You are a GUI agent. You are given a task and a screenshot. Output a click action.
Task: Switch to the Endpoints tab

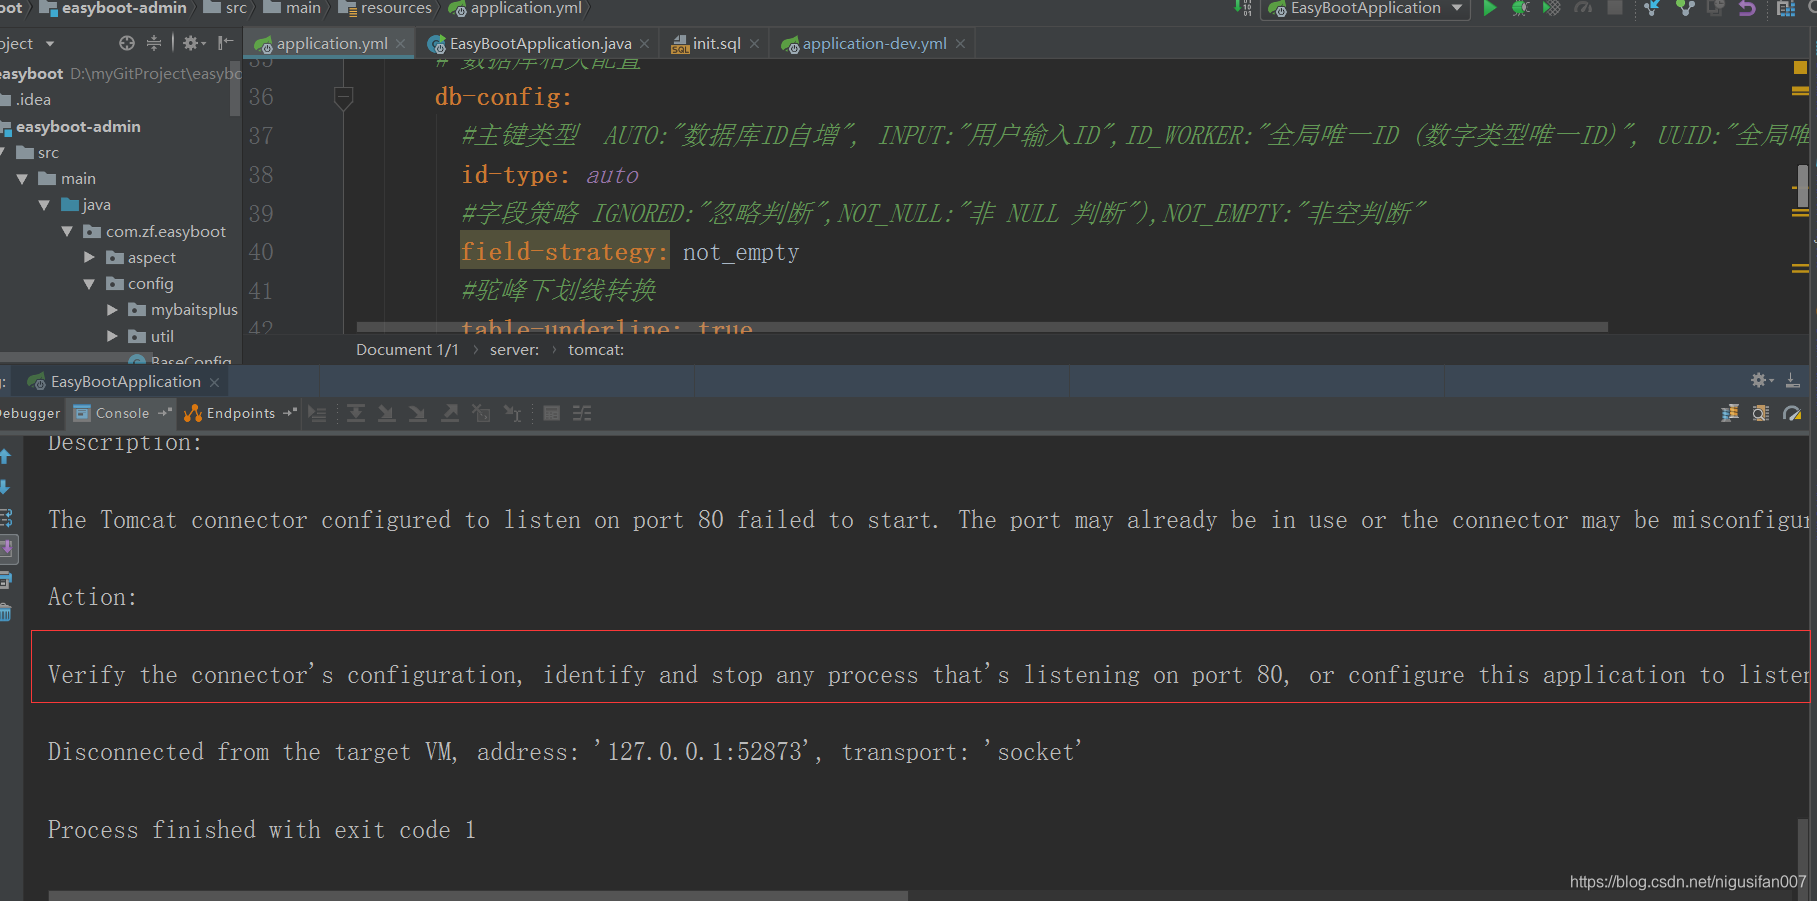[x=239, y=414]
